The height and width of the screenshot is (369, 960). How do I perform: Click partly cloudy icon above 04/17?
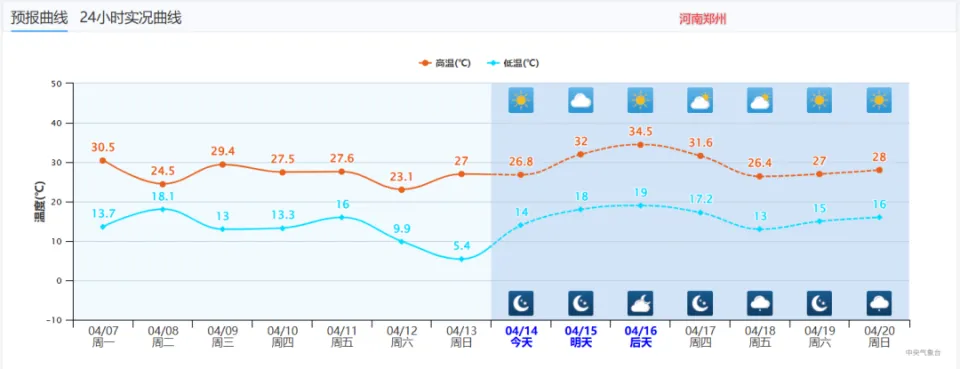click(x=700, y=100)
